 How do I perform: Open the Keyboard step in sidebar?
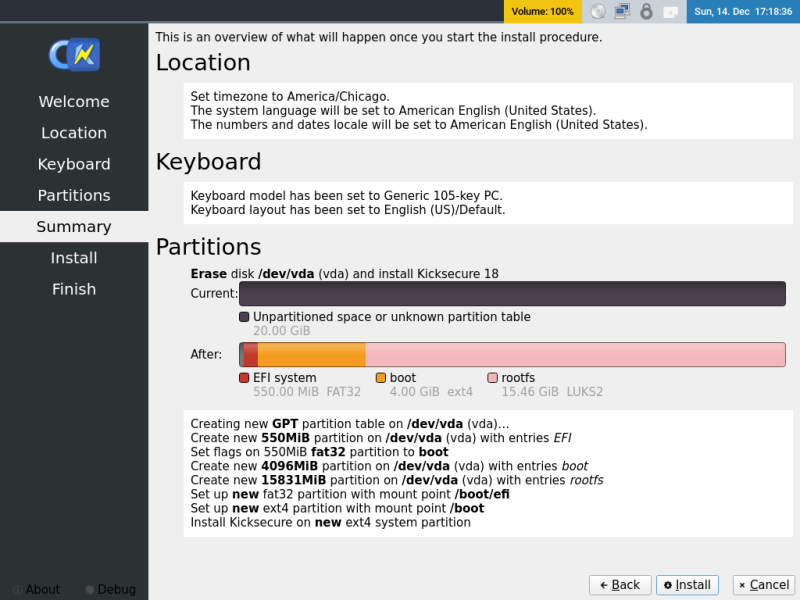pyautogui.click(x=73, y=163)
